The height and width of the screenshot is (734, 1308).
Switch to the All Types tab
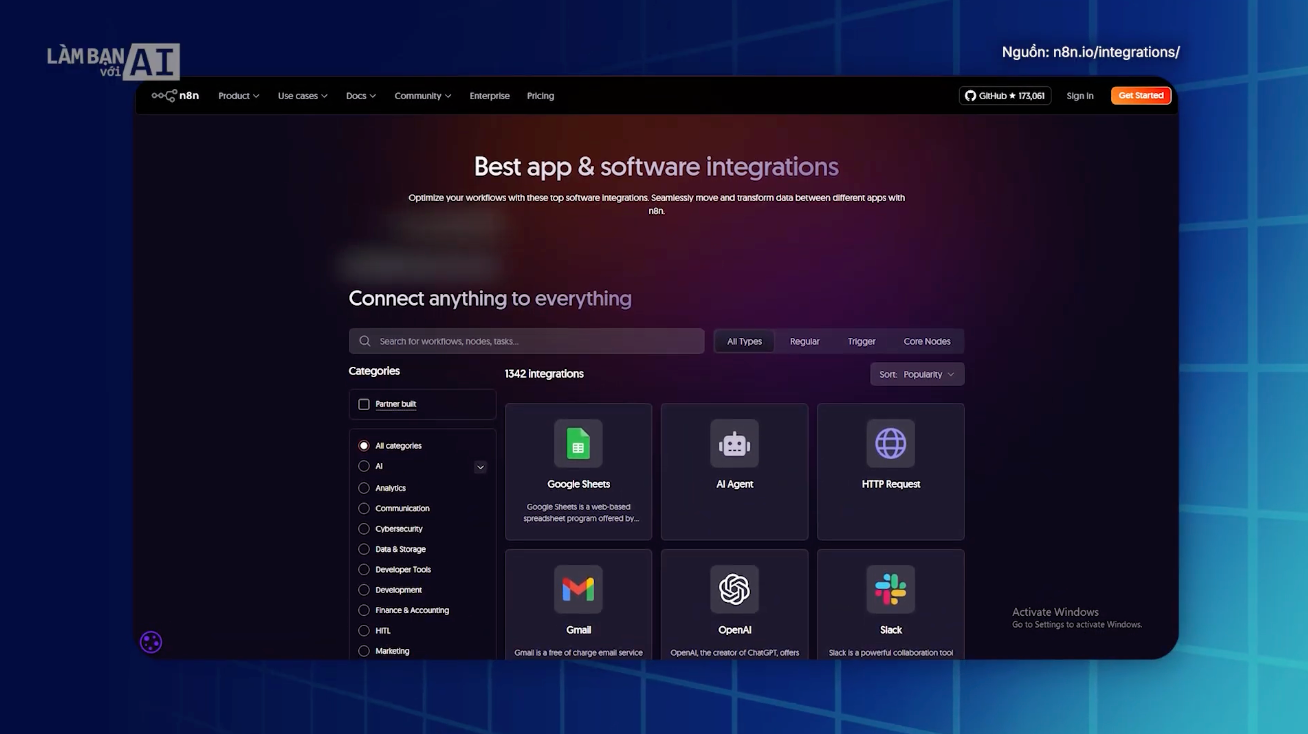coord(745,341)
